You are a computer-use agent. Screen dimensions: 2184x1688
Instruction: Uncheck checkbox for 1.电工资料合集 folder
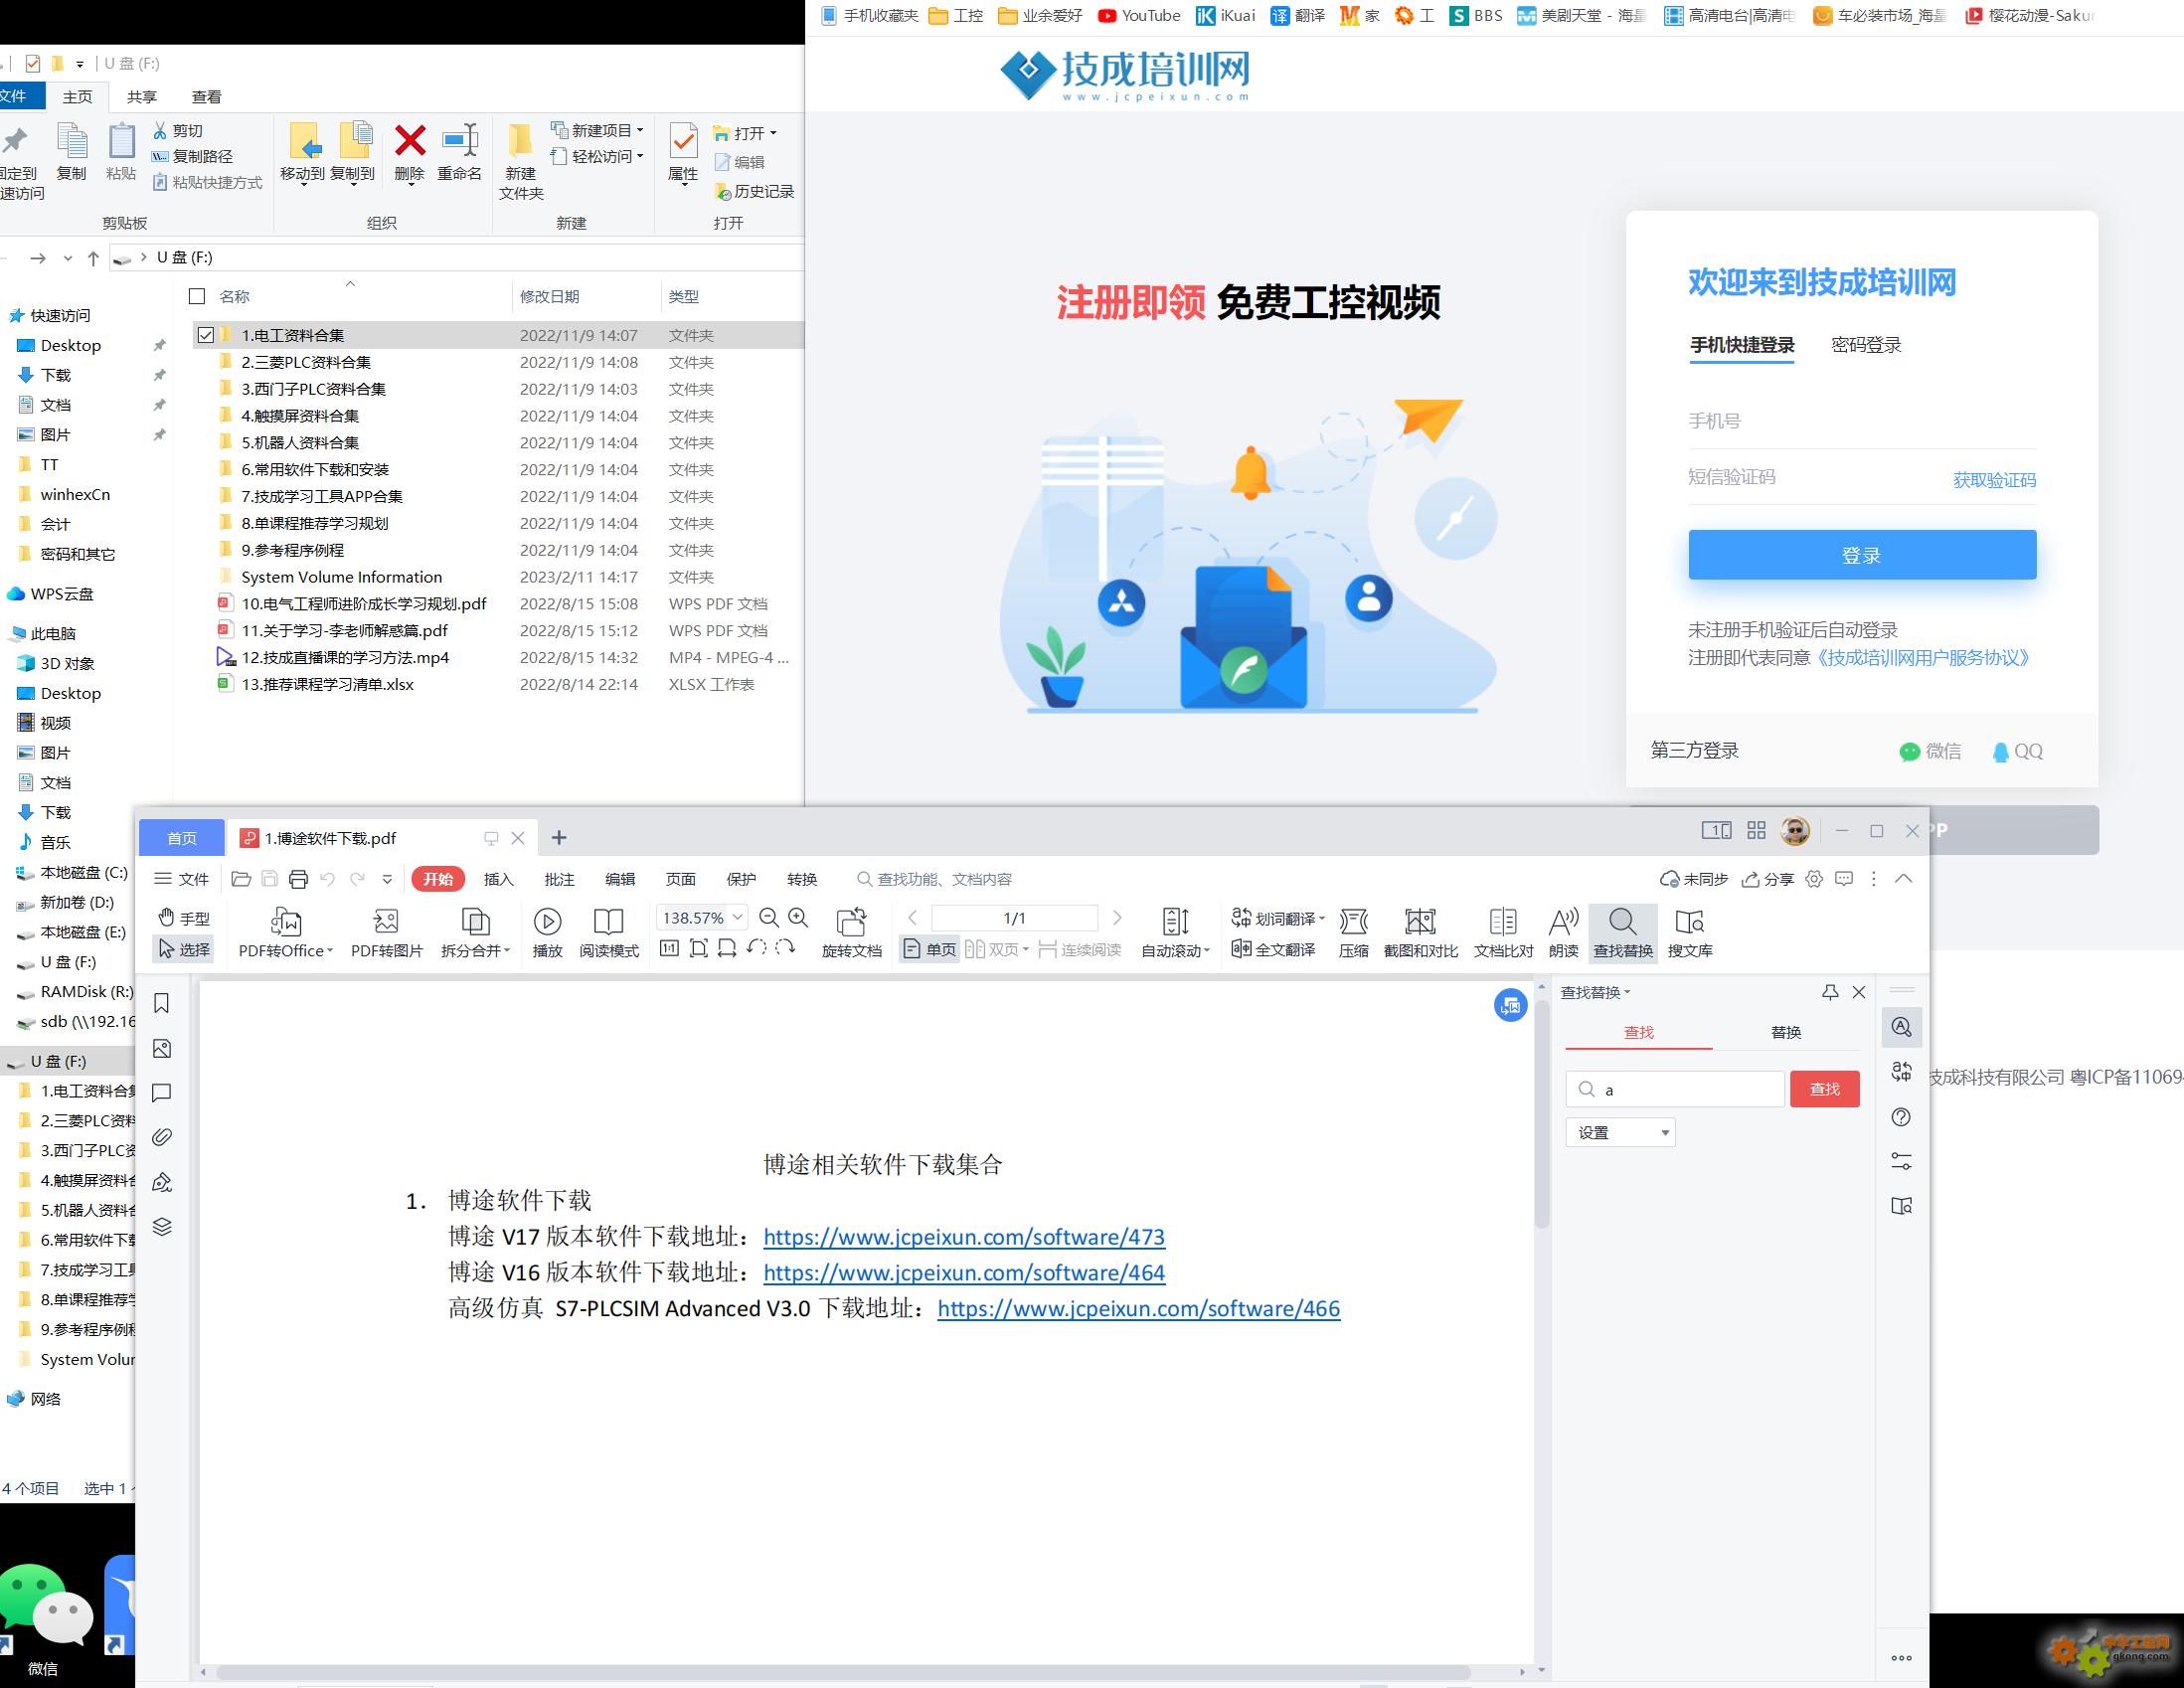click(206, 335)
